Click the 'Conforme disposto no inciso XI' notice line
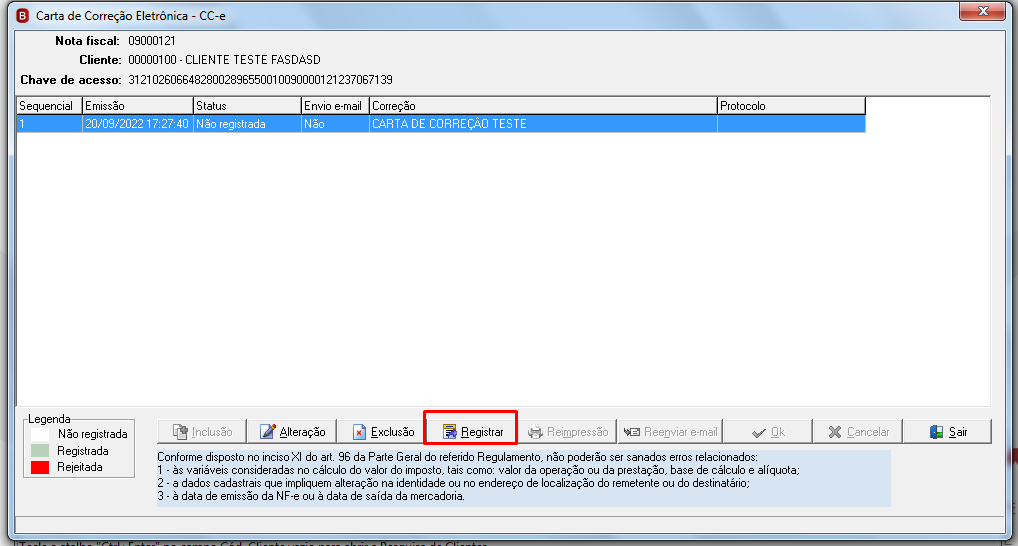The width and height of the screenshot is (1018, 546). pos(457,457)
